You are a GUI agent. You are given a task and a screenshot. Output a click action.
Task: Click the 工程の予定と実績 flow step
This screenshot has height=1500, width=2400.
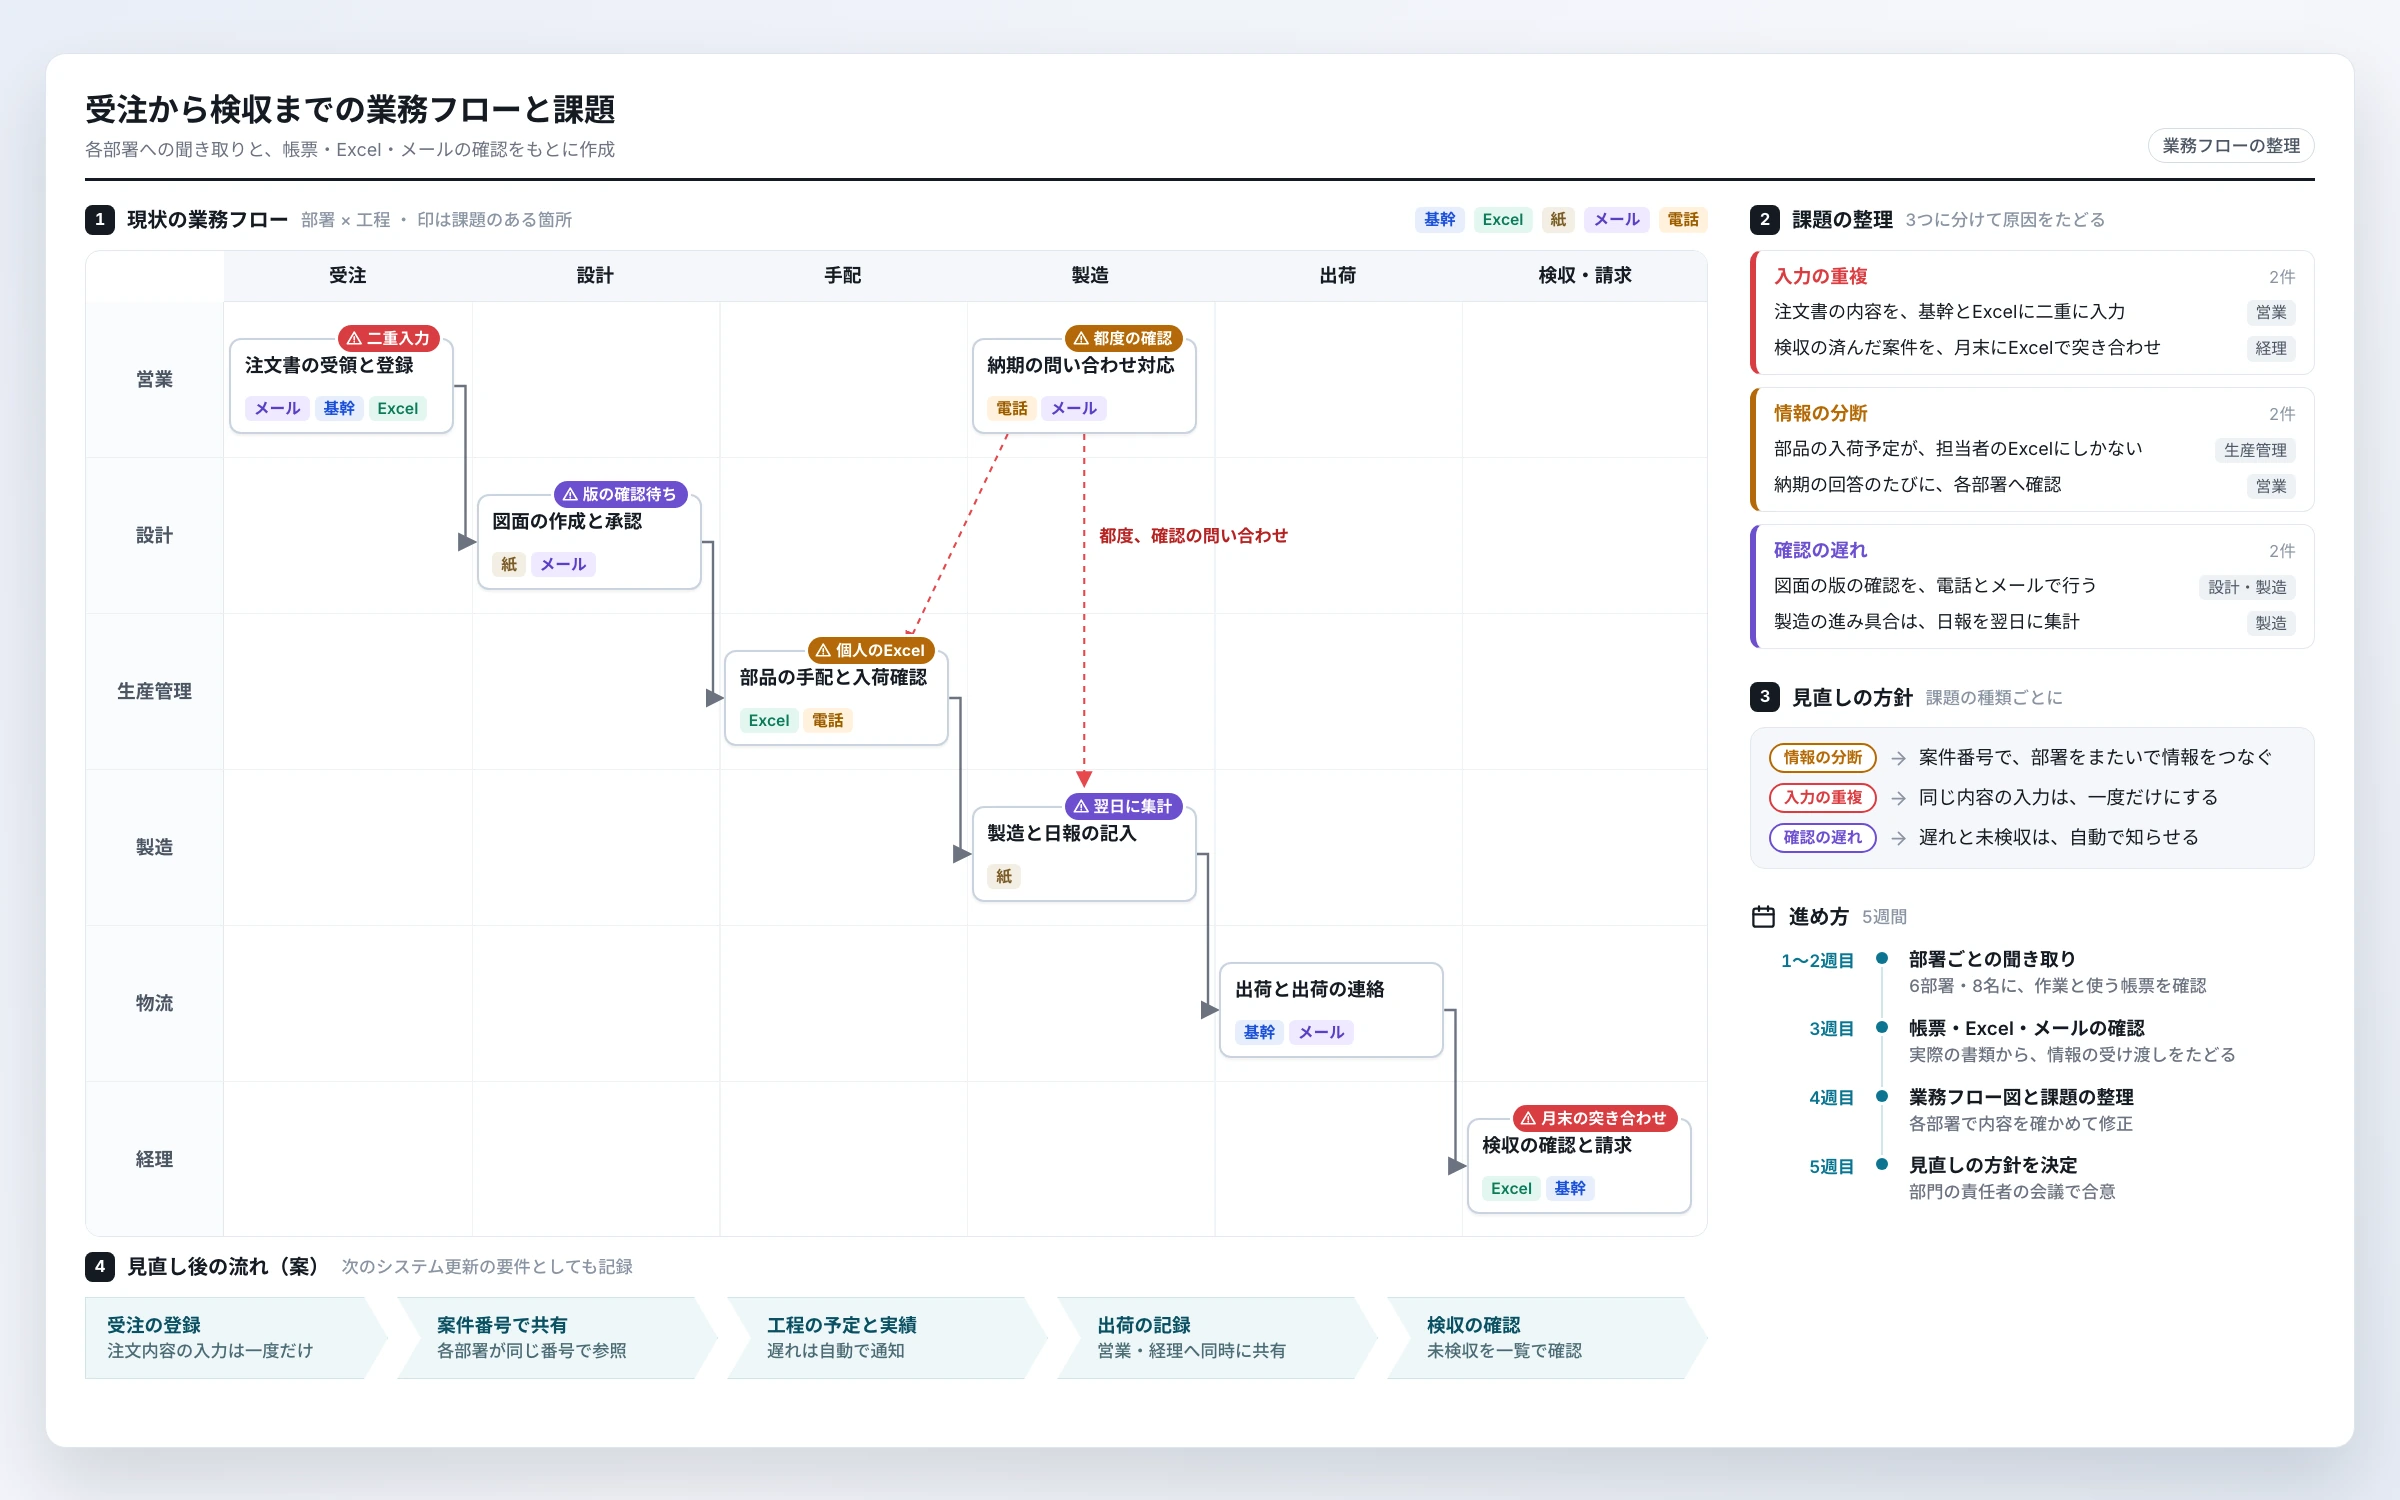[x=887, y=1338]
